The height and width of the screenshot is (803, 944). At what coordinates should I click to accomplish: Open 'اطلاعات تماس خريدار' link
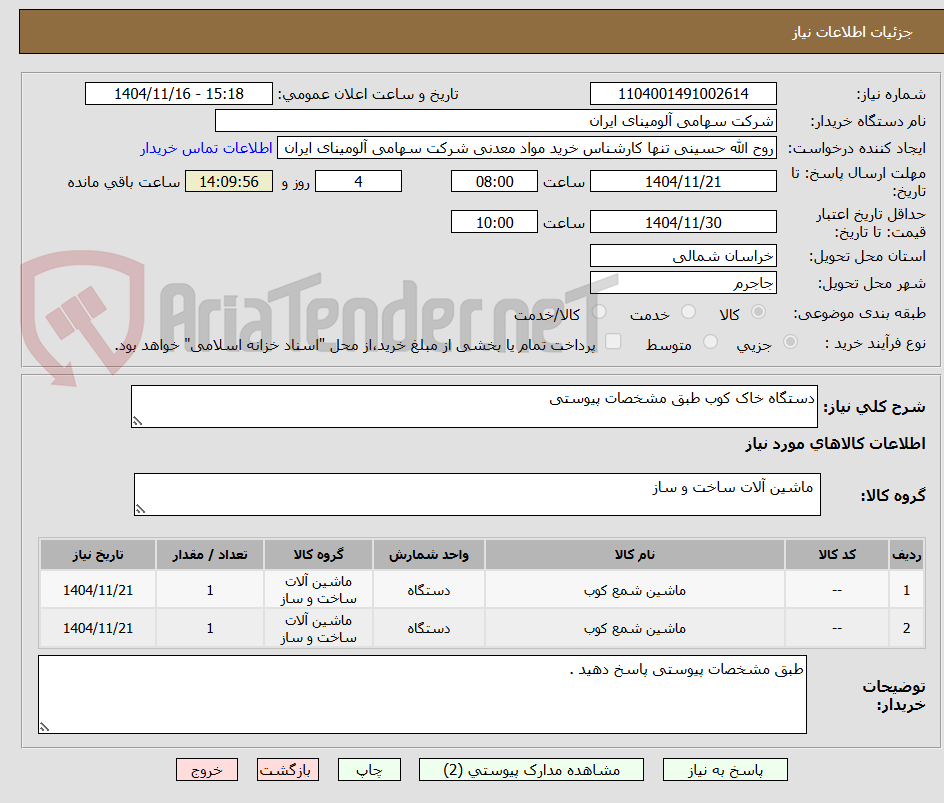point(206,148)
